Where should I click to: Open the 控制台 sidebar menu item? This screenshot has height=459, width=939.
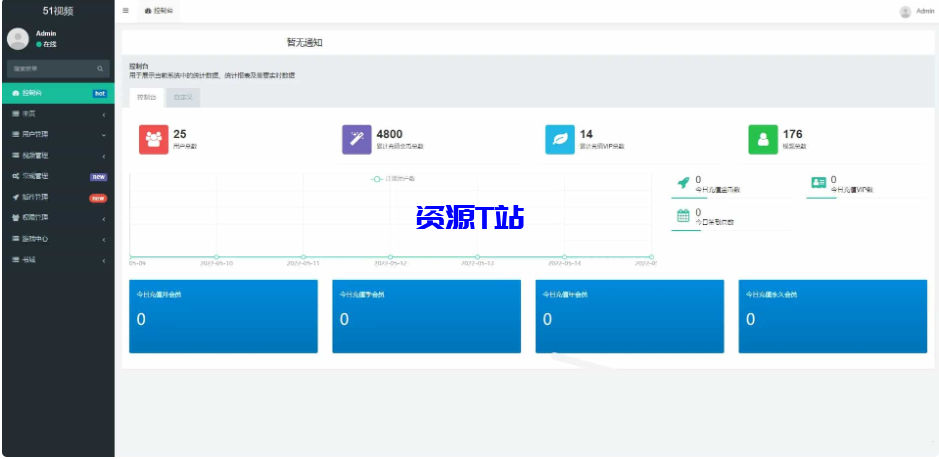58,93
